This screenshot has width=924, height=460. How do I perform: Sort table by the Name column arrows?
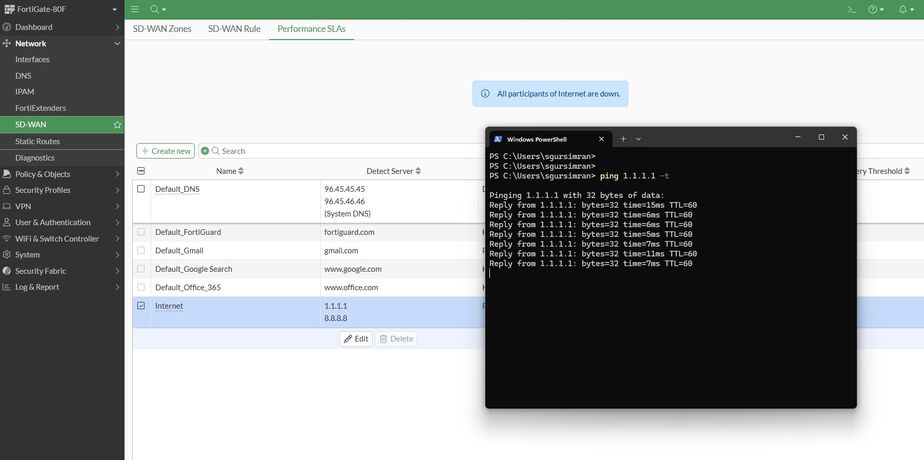tap(240, 171)
